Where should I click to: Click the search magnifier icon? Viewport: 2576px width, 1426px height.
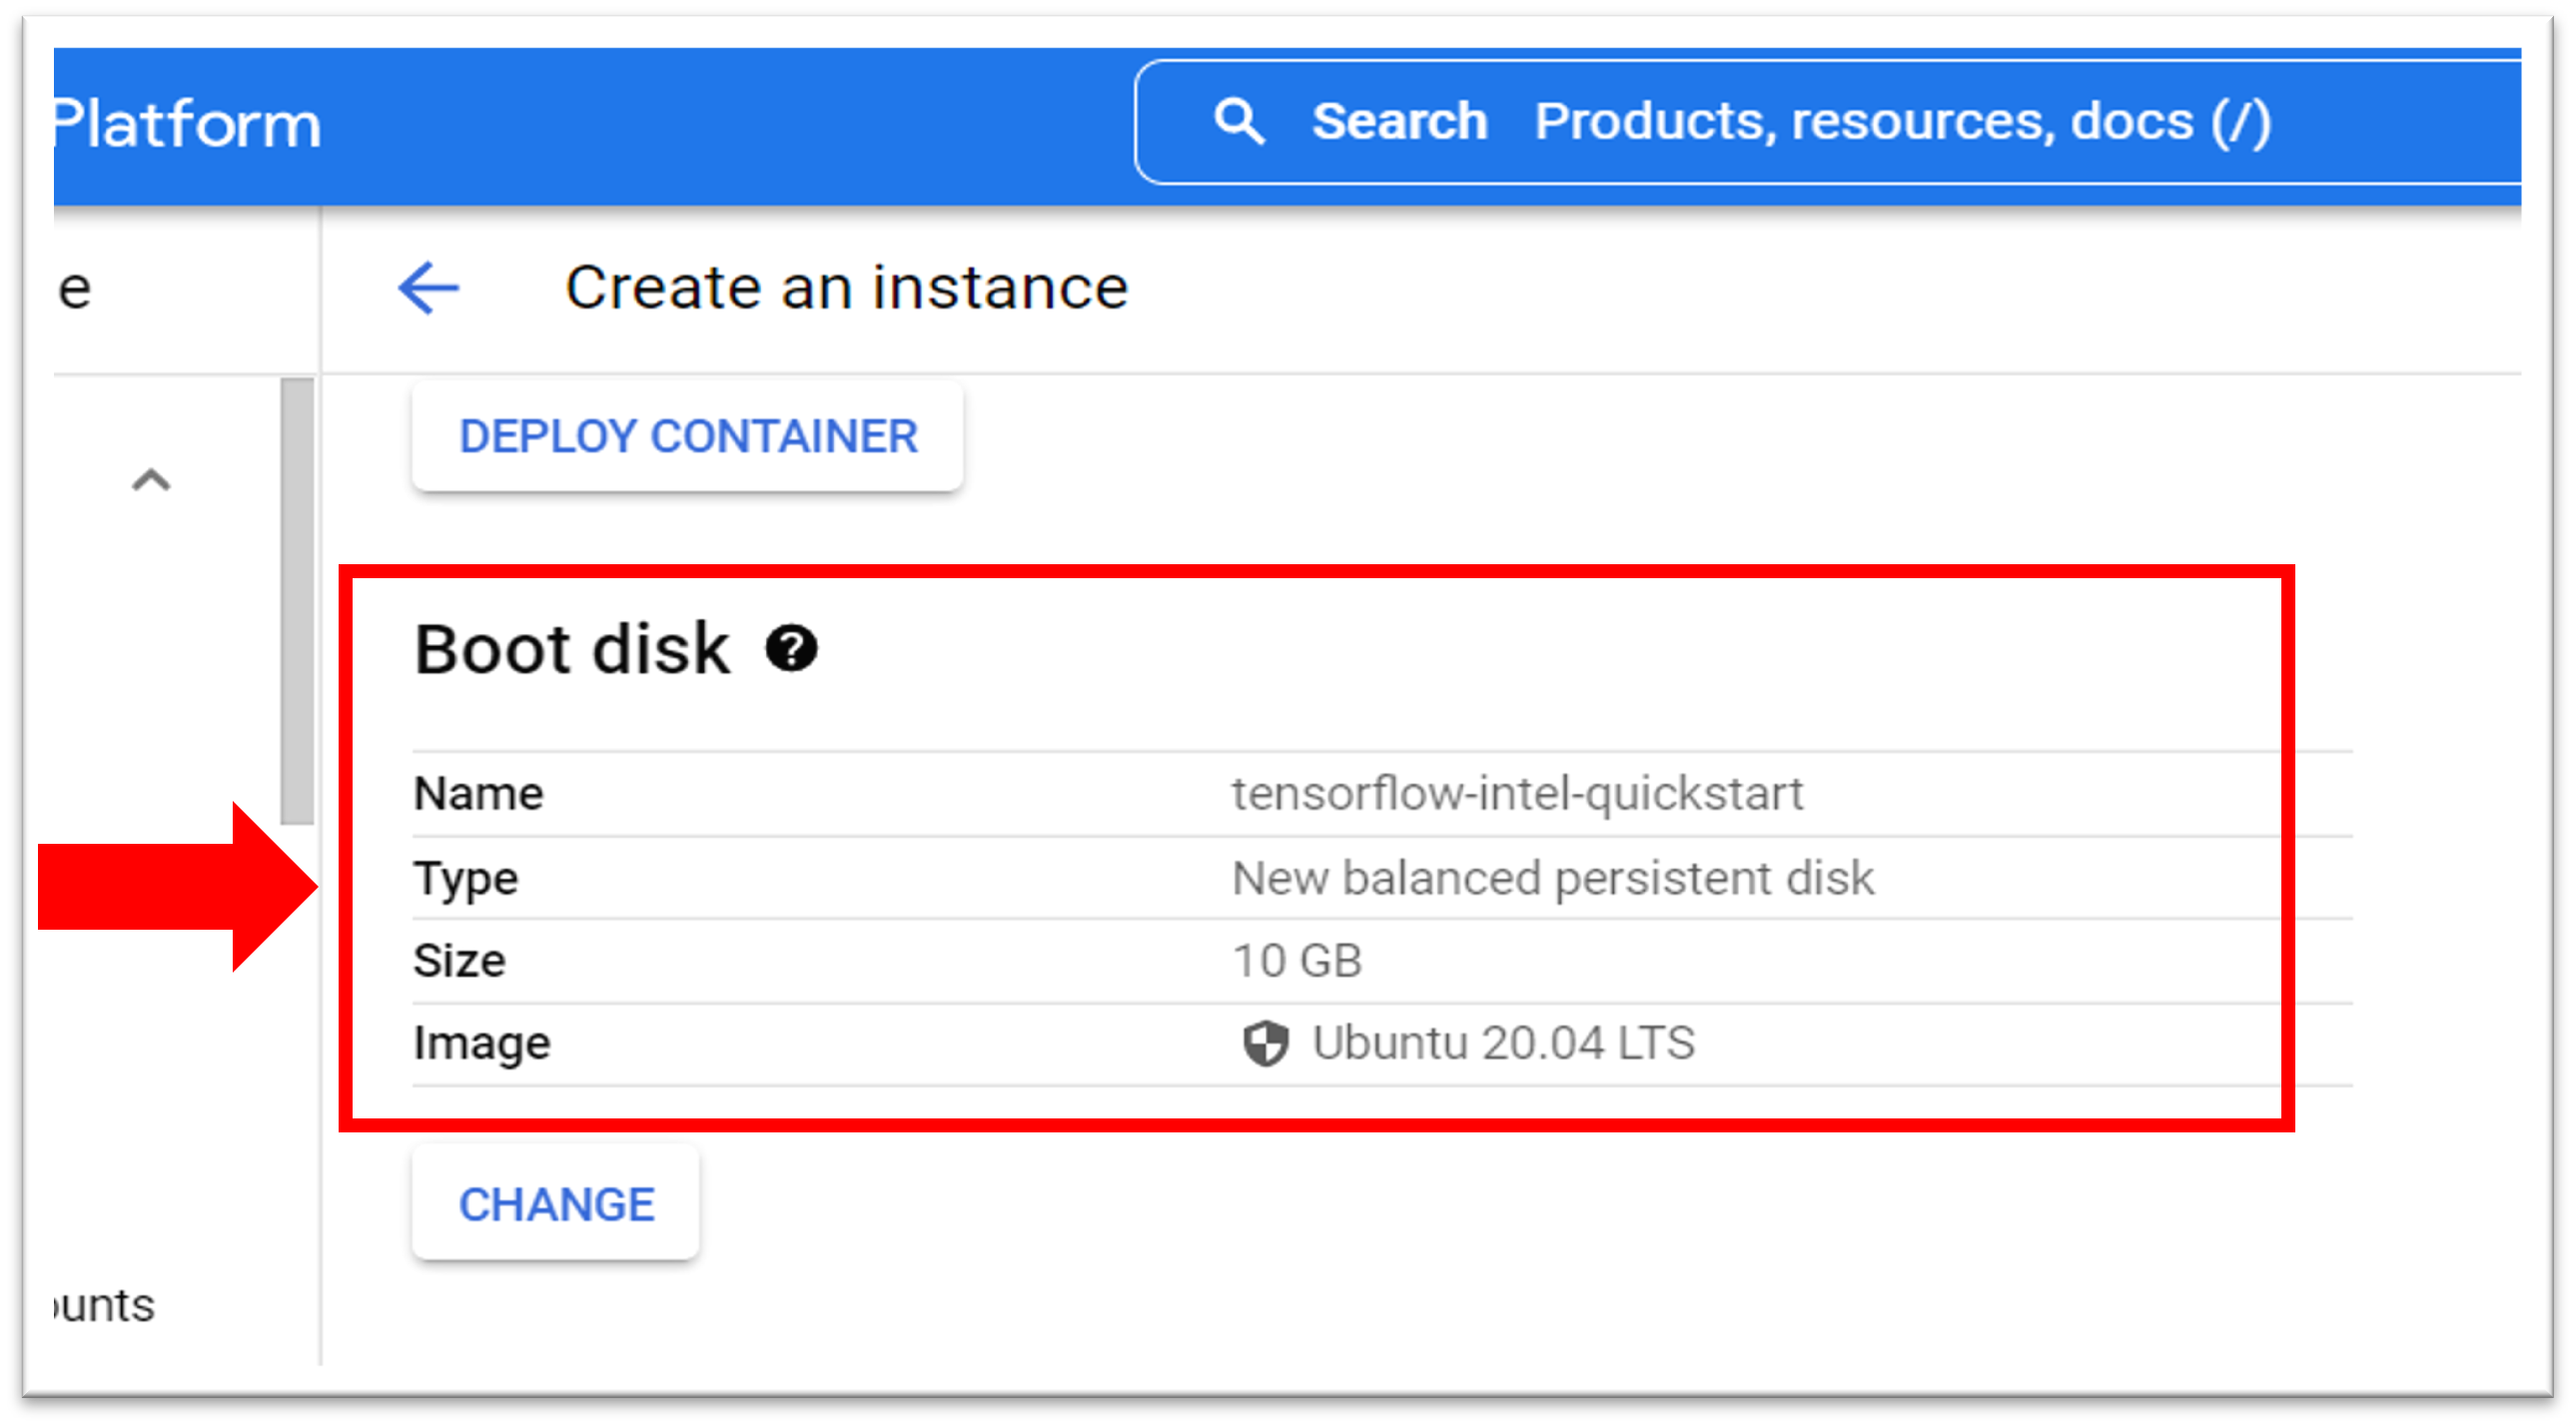(x=1239, y=122)
